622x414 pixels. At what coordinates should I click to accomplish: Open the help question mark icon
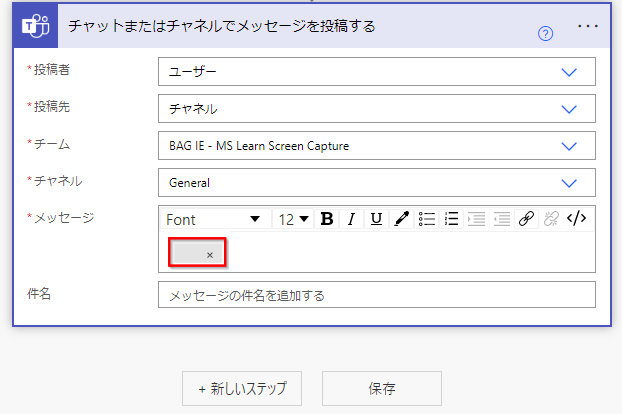click(545, 34)
